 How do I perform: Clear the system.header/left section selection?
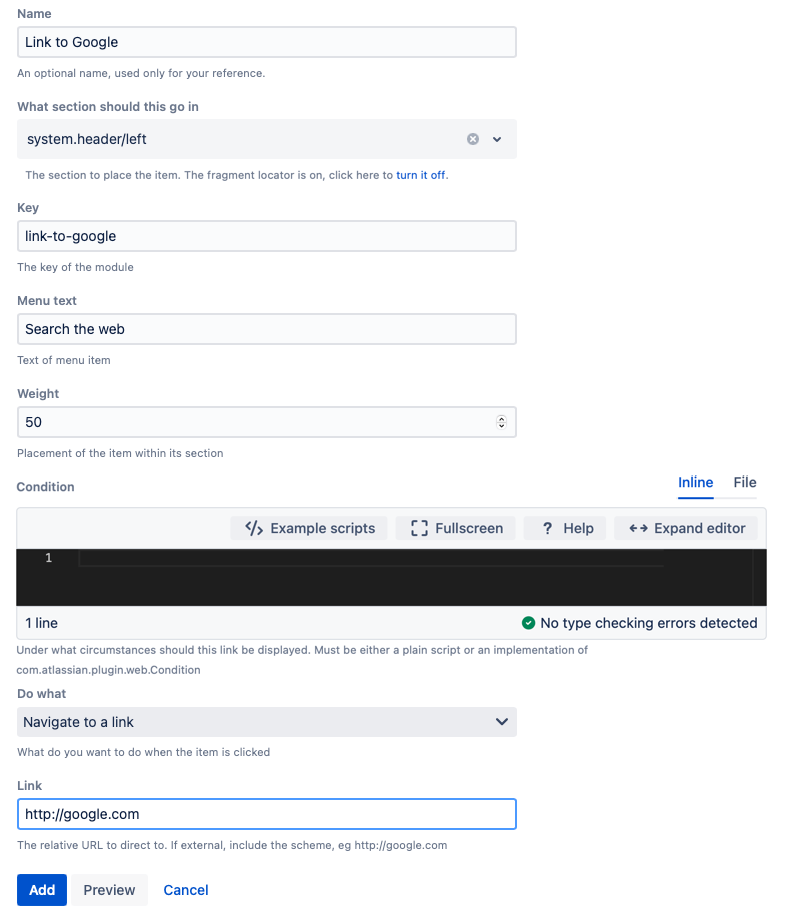point(473,139)
